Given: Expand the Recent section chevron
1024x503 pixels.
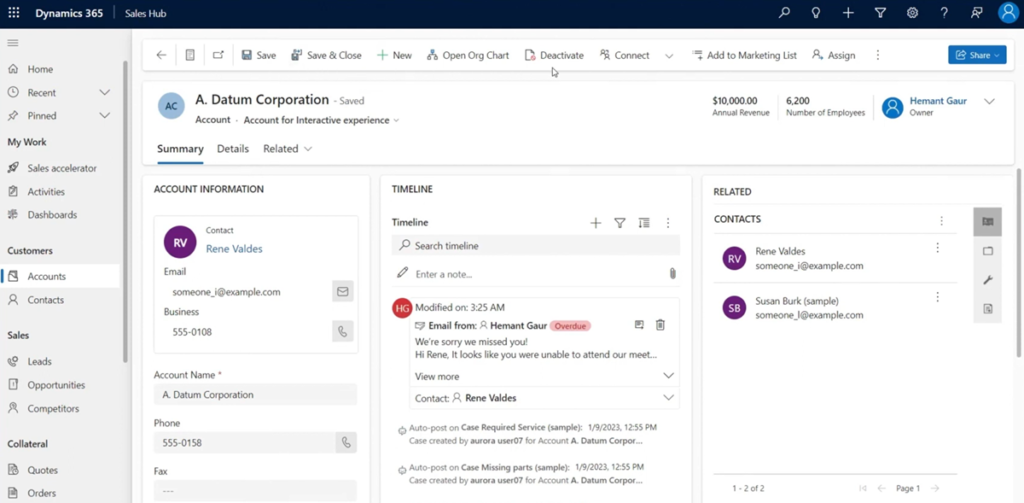Looking at the screenshot, I should point(104,93).
